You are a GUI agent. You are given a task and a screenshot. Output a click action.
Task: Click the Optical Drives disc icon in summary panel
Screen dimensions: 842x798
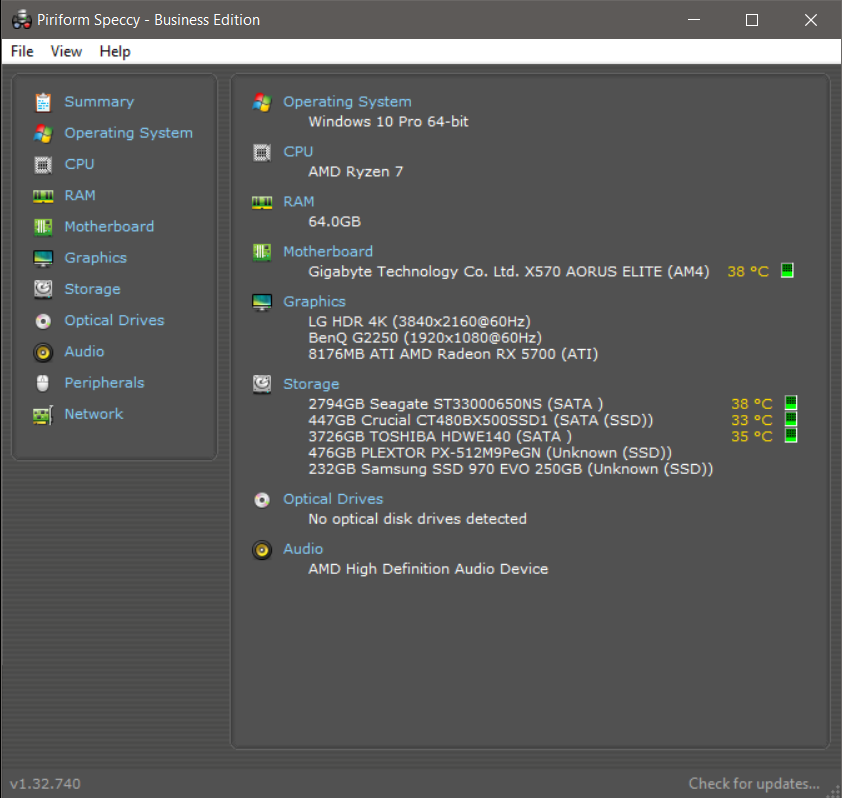point(262,500)
